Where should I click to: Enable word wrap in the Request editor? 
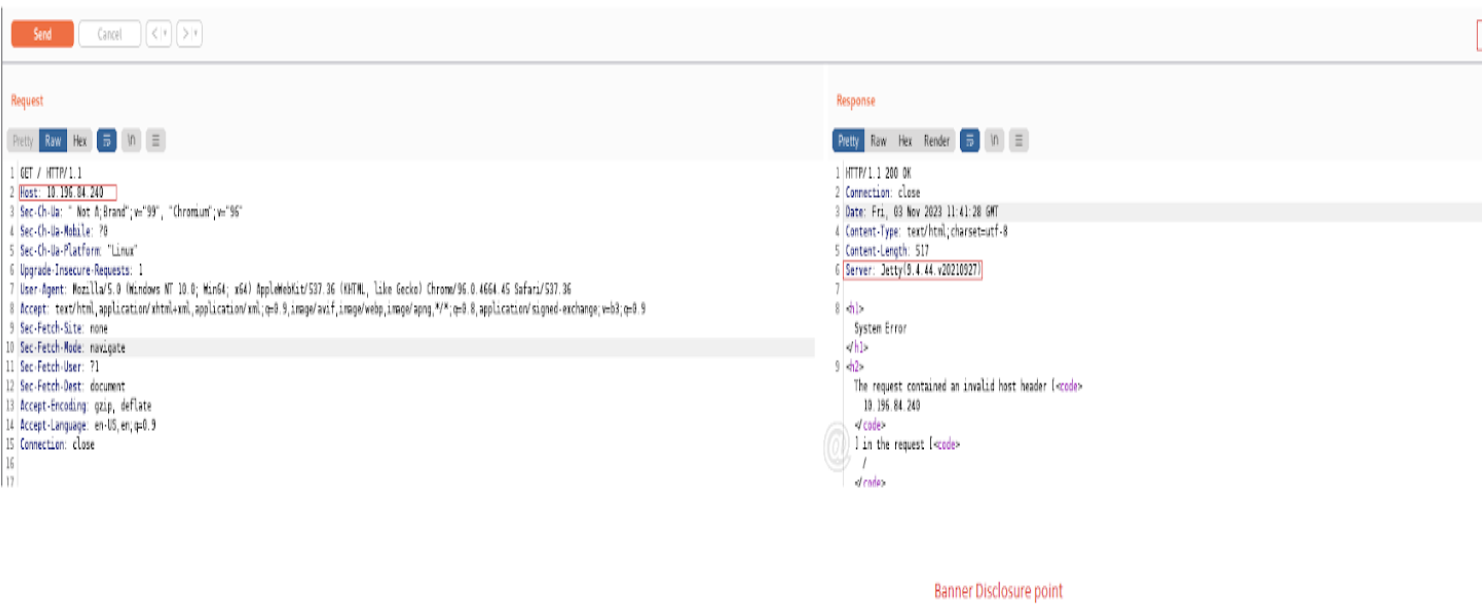tap(107, 140)
